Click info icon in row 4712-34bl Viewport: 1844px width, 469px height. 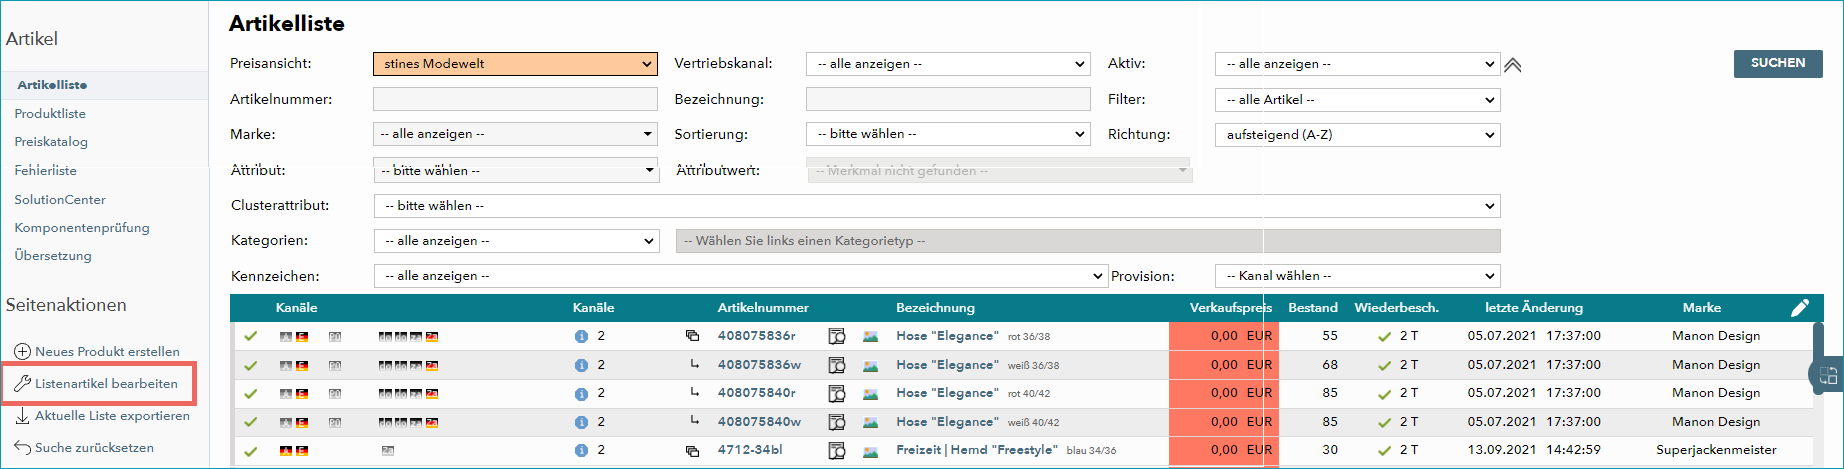coord(581,451)
